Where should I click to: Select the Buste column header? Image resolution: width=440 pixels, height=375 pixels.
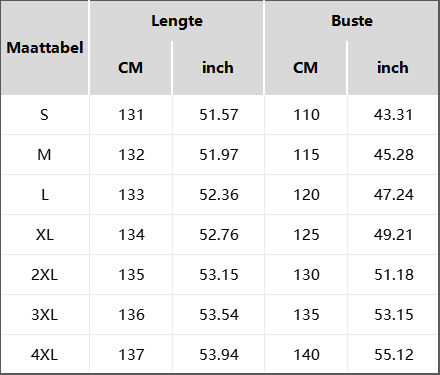click(352, 21)
